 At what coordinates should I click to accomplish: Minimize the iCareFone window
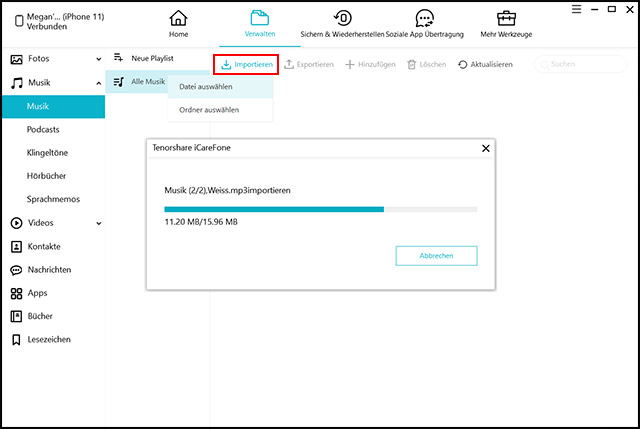pos(595,9)
